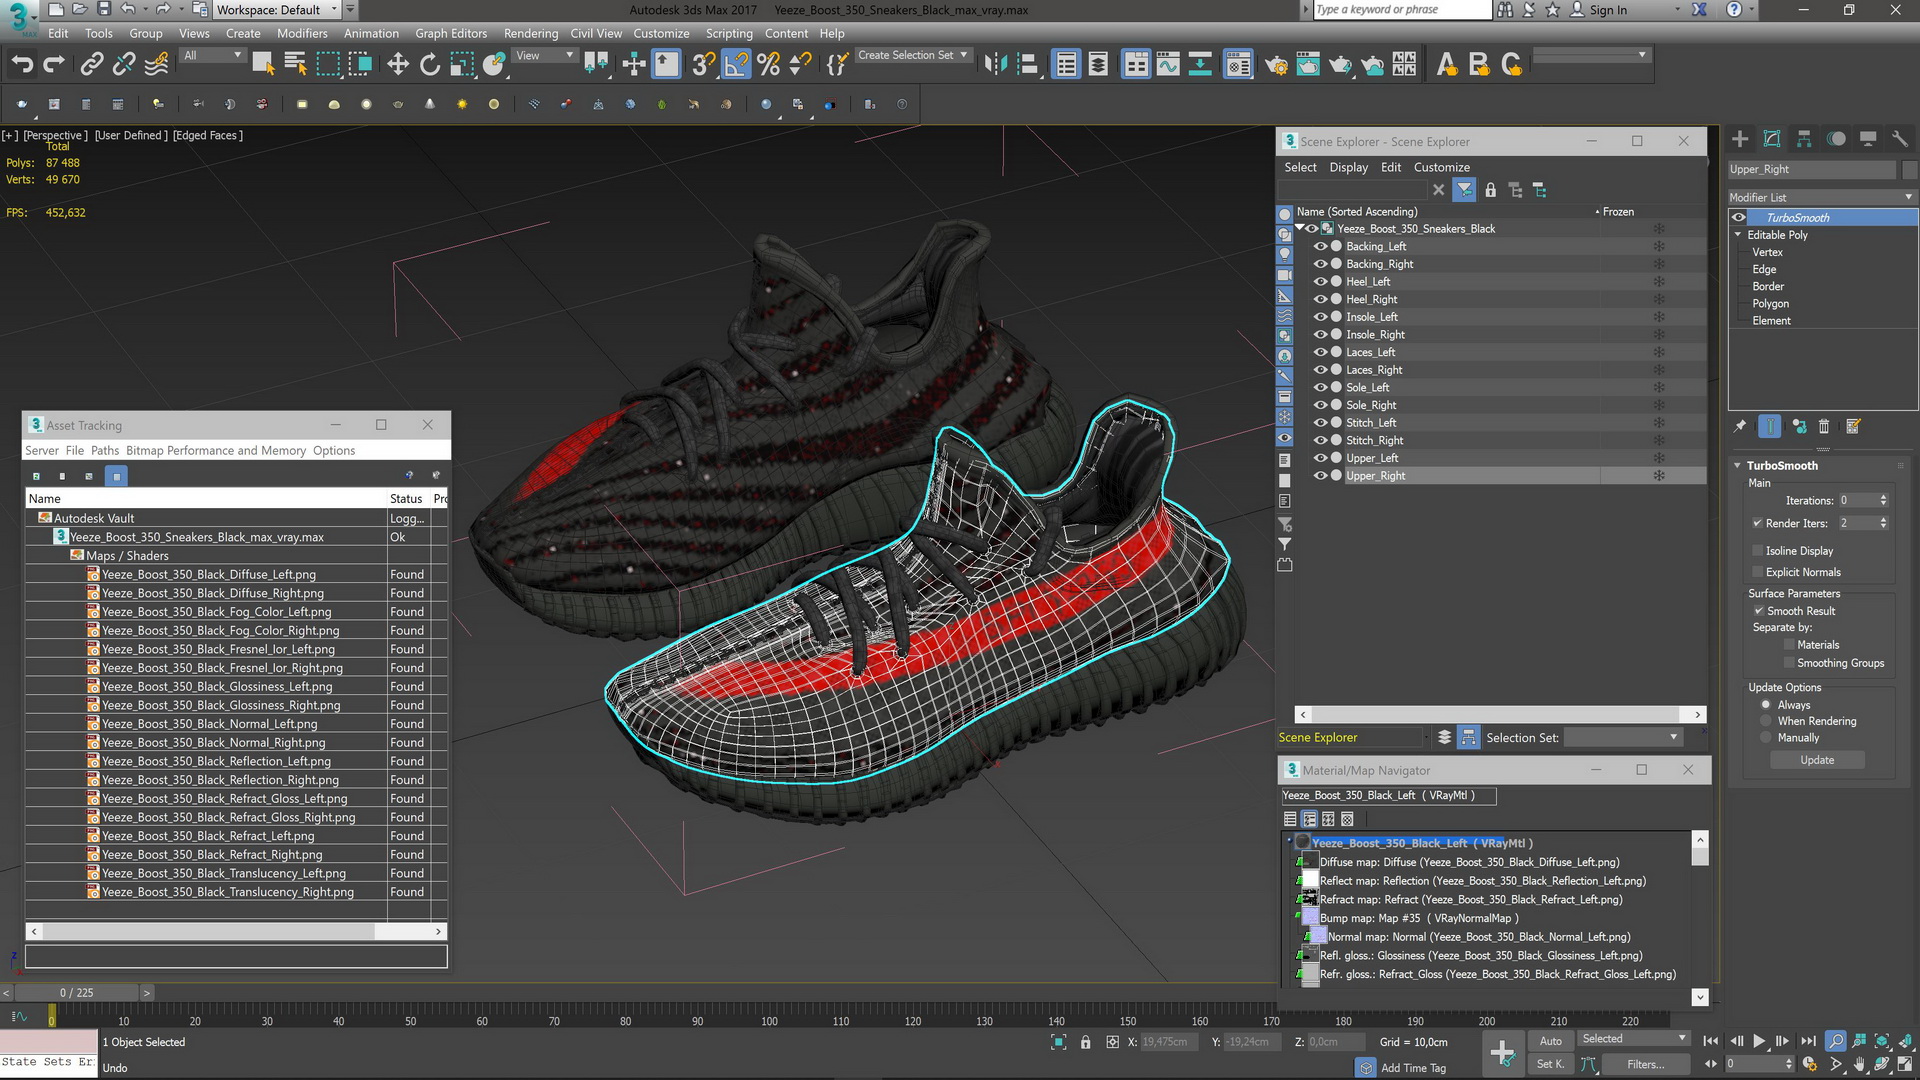Open the Rendering menu
Screen dimensions: 1920x1080
pos(531,33)
